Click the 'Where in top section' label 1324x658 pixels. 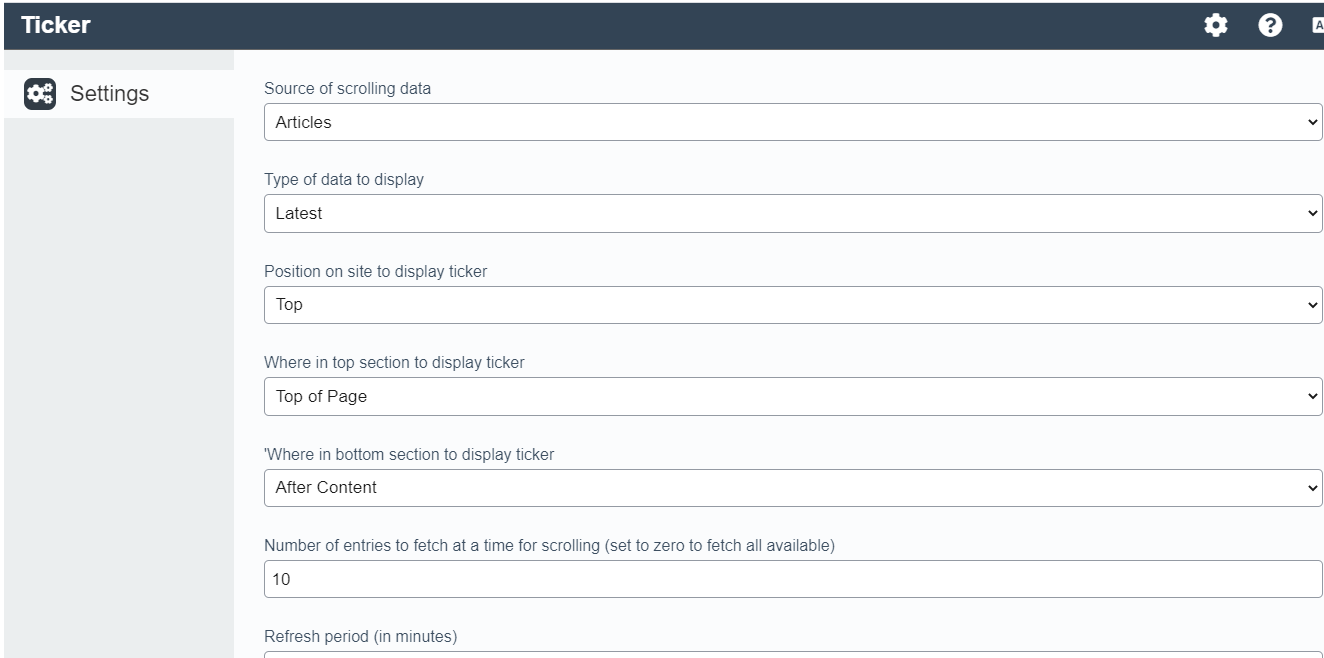(x=394, y=363)
